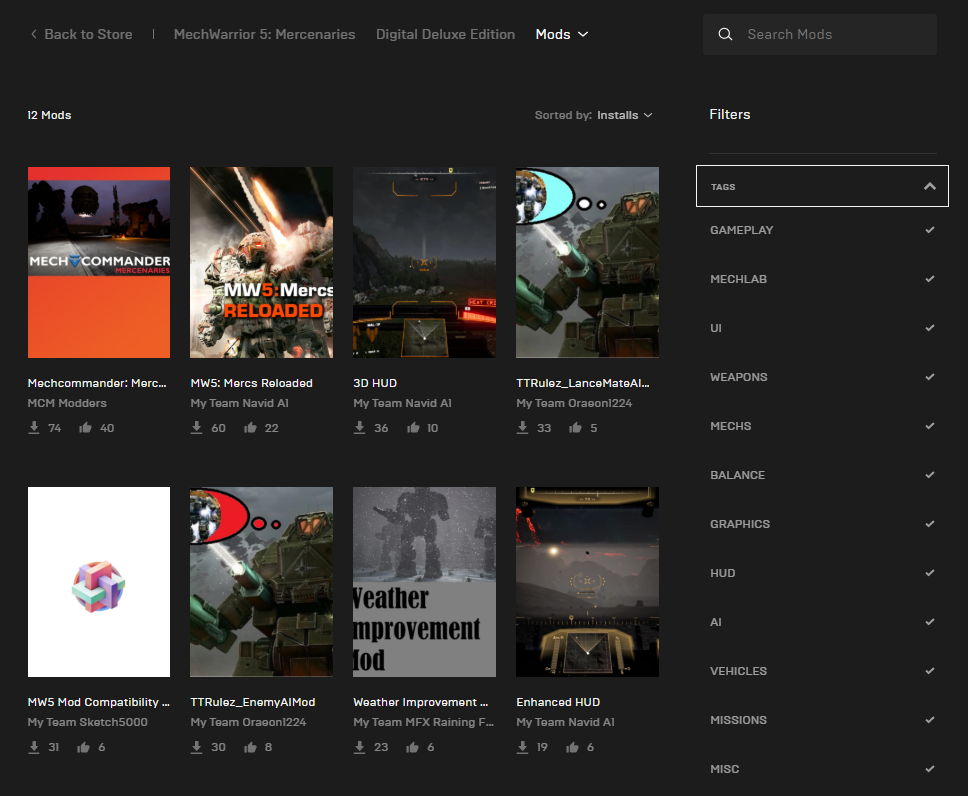
Task: Open Mechcommander: Merc... mod title
Action: (97, 383)
